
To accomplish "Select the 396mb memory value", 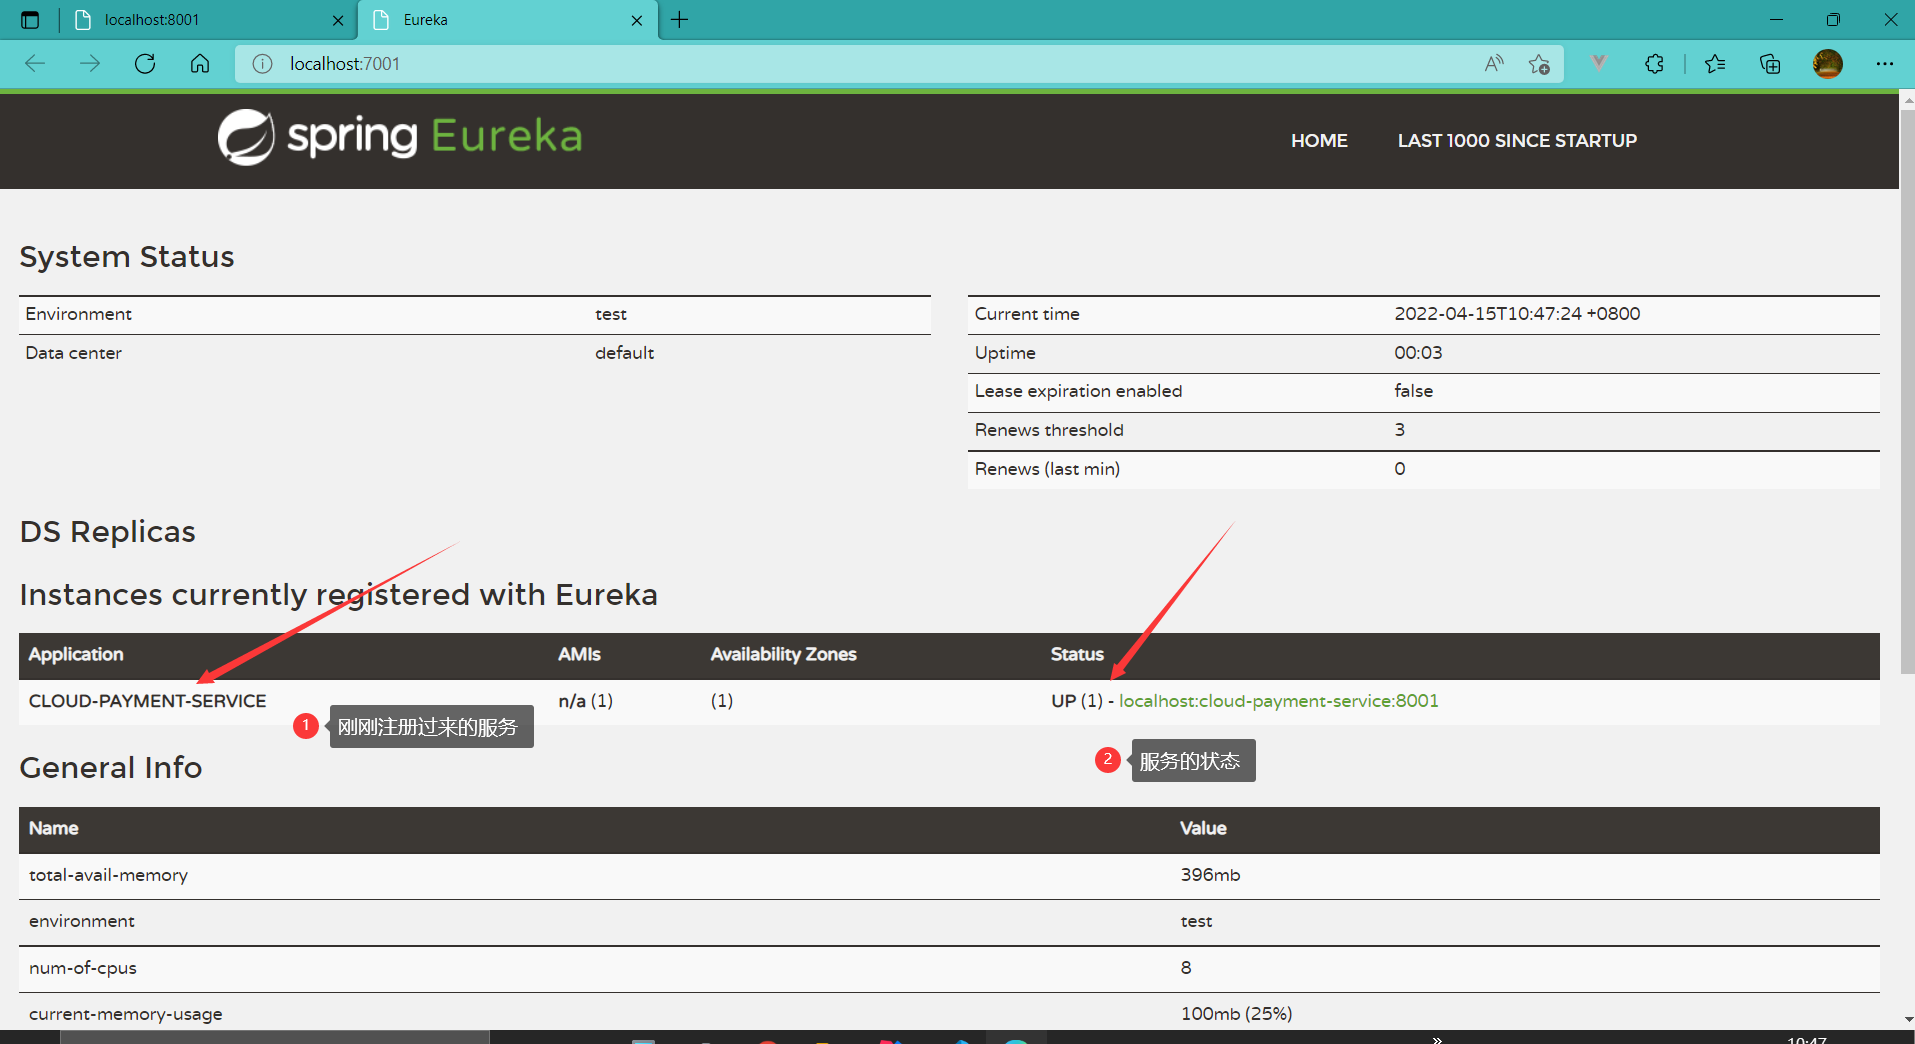I will pyautogui.click(x=1210, y=875).
